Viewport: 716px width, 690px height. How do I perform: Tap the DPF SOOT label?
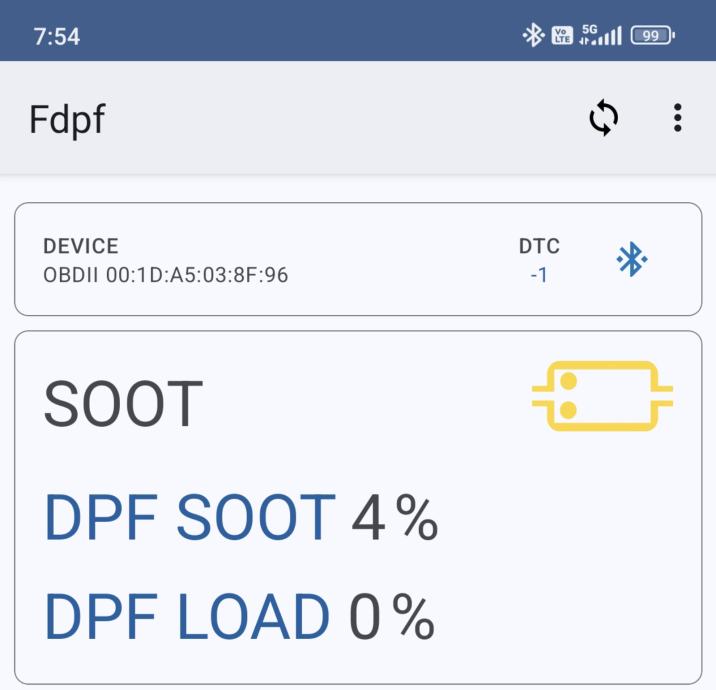coord(190,518)
